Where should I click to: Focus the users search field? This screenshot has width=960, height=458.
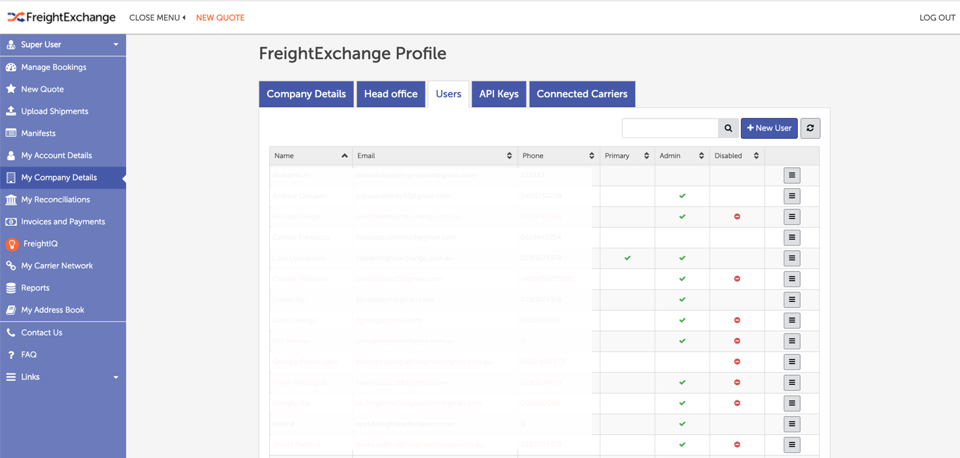tap(670, 129)
